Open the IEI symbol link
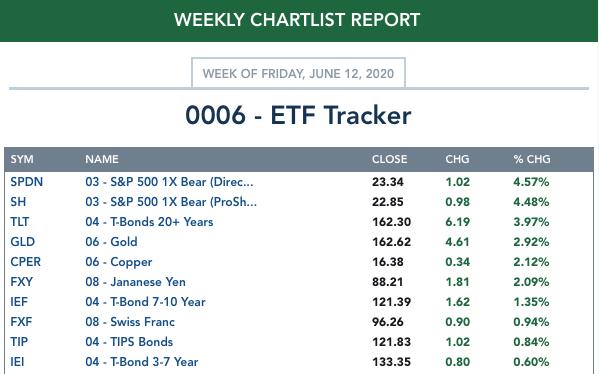The height and width of the screenshot is (374, 599). [x=17, y=362]
